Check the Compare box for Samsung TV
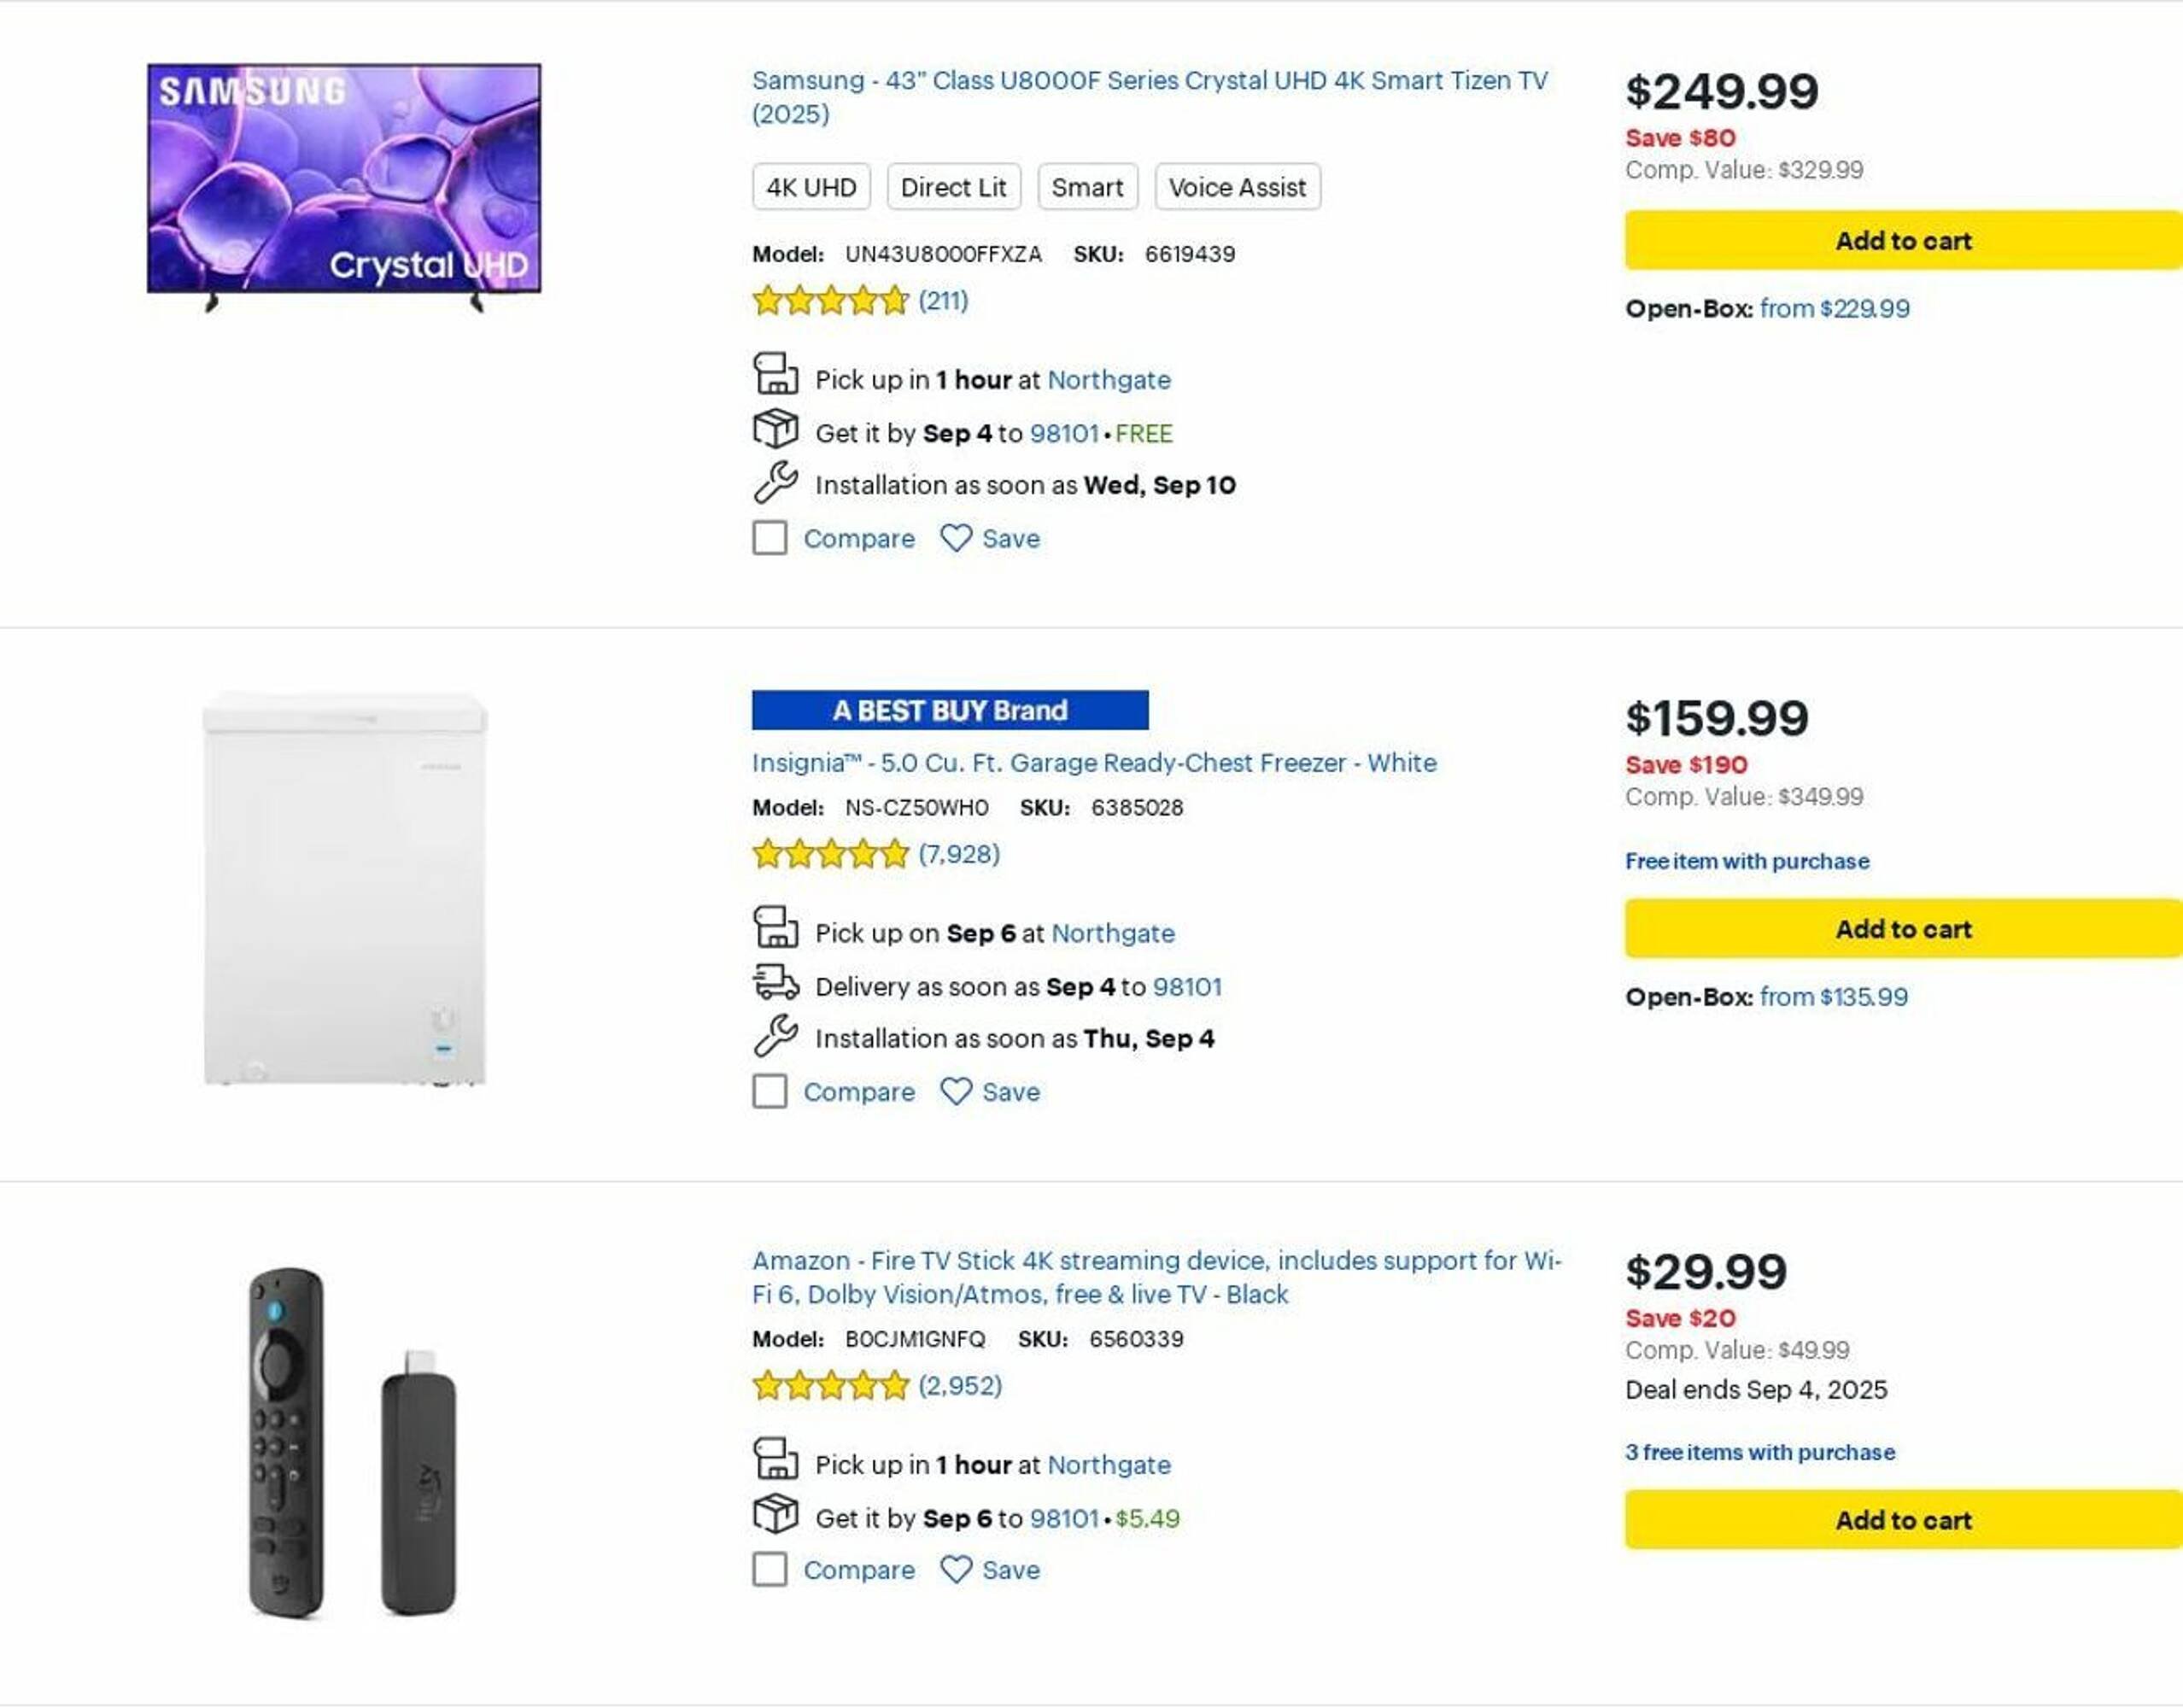The height and width of the screenshot is (1708, 2183). 769,538
